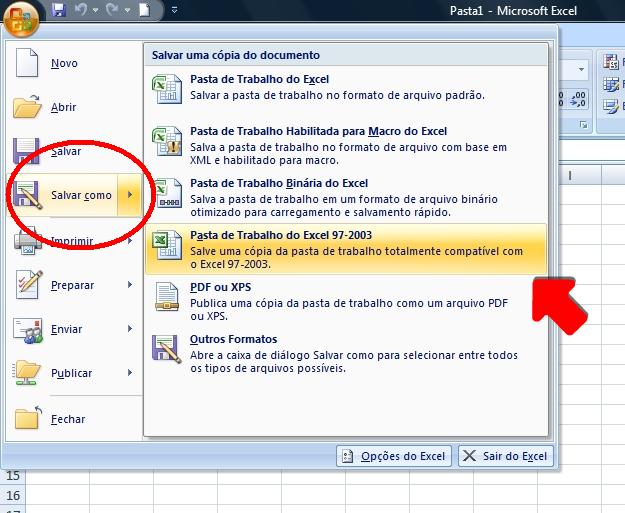The height and width of the screenshot is (513, 625).
Task: Select row 16 header
Action: (13, 495)
